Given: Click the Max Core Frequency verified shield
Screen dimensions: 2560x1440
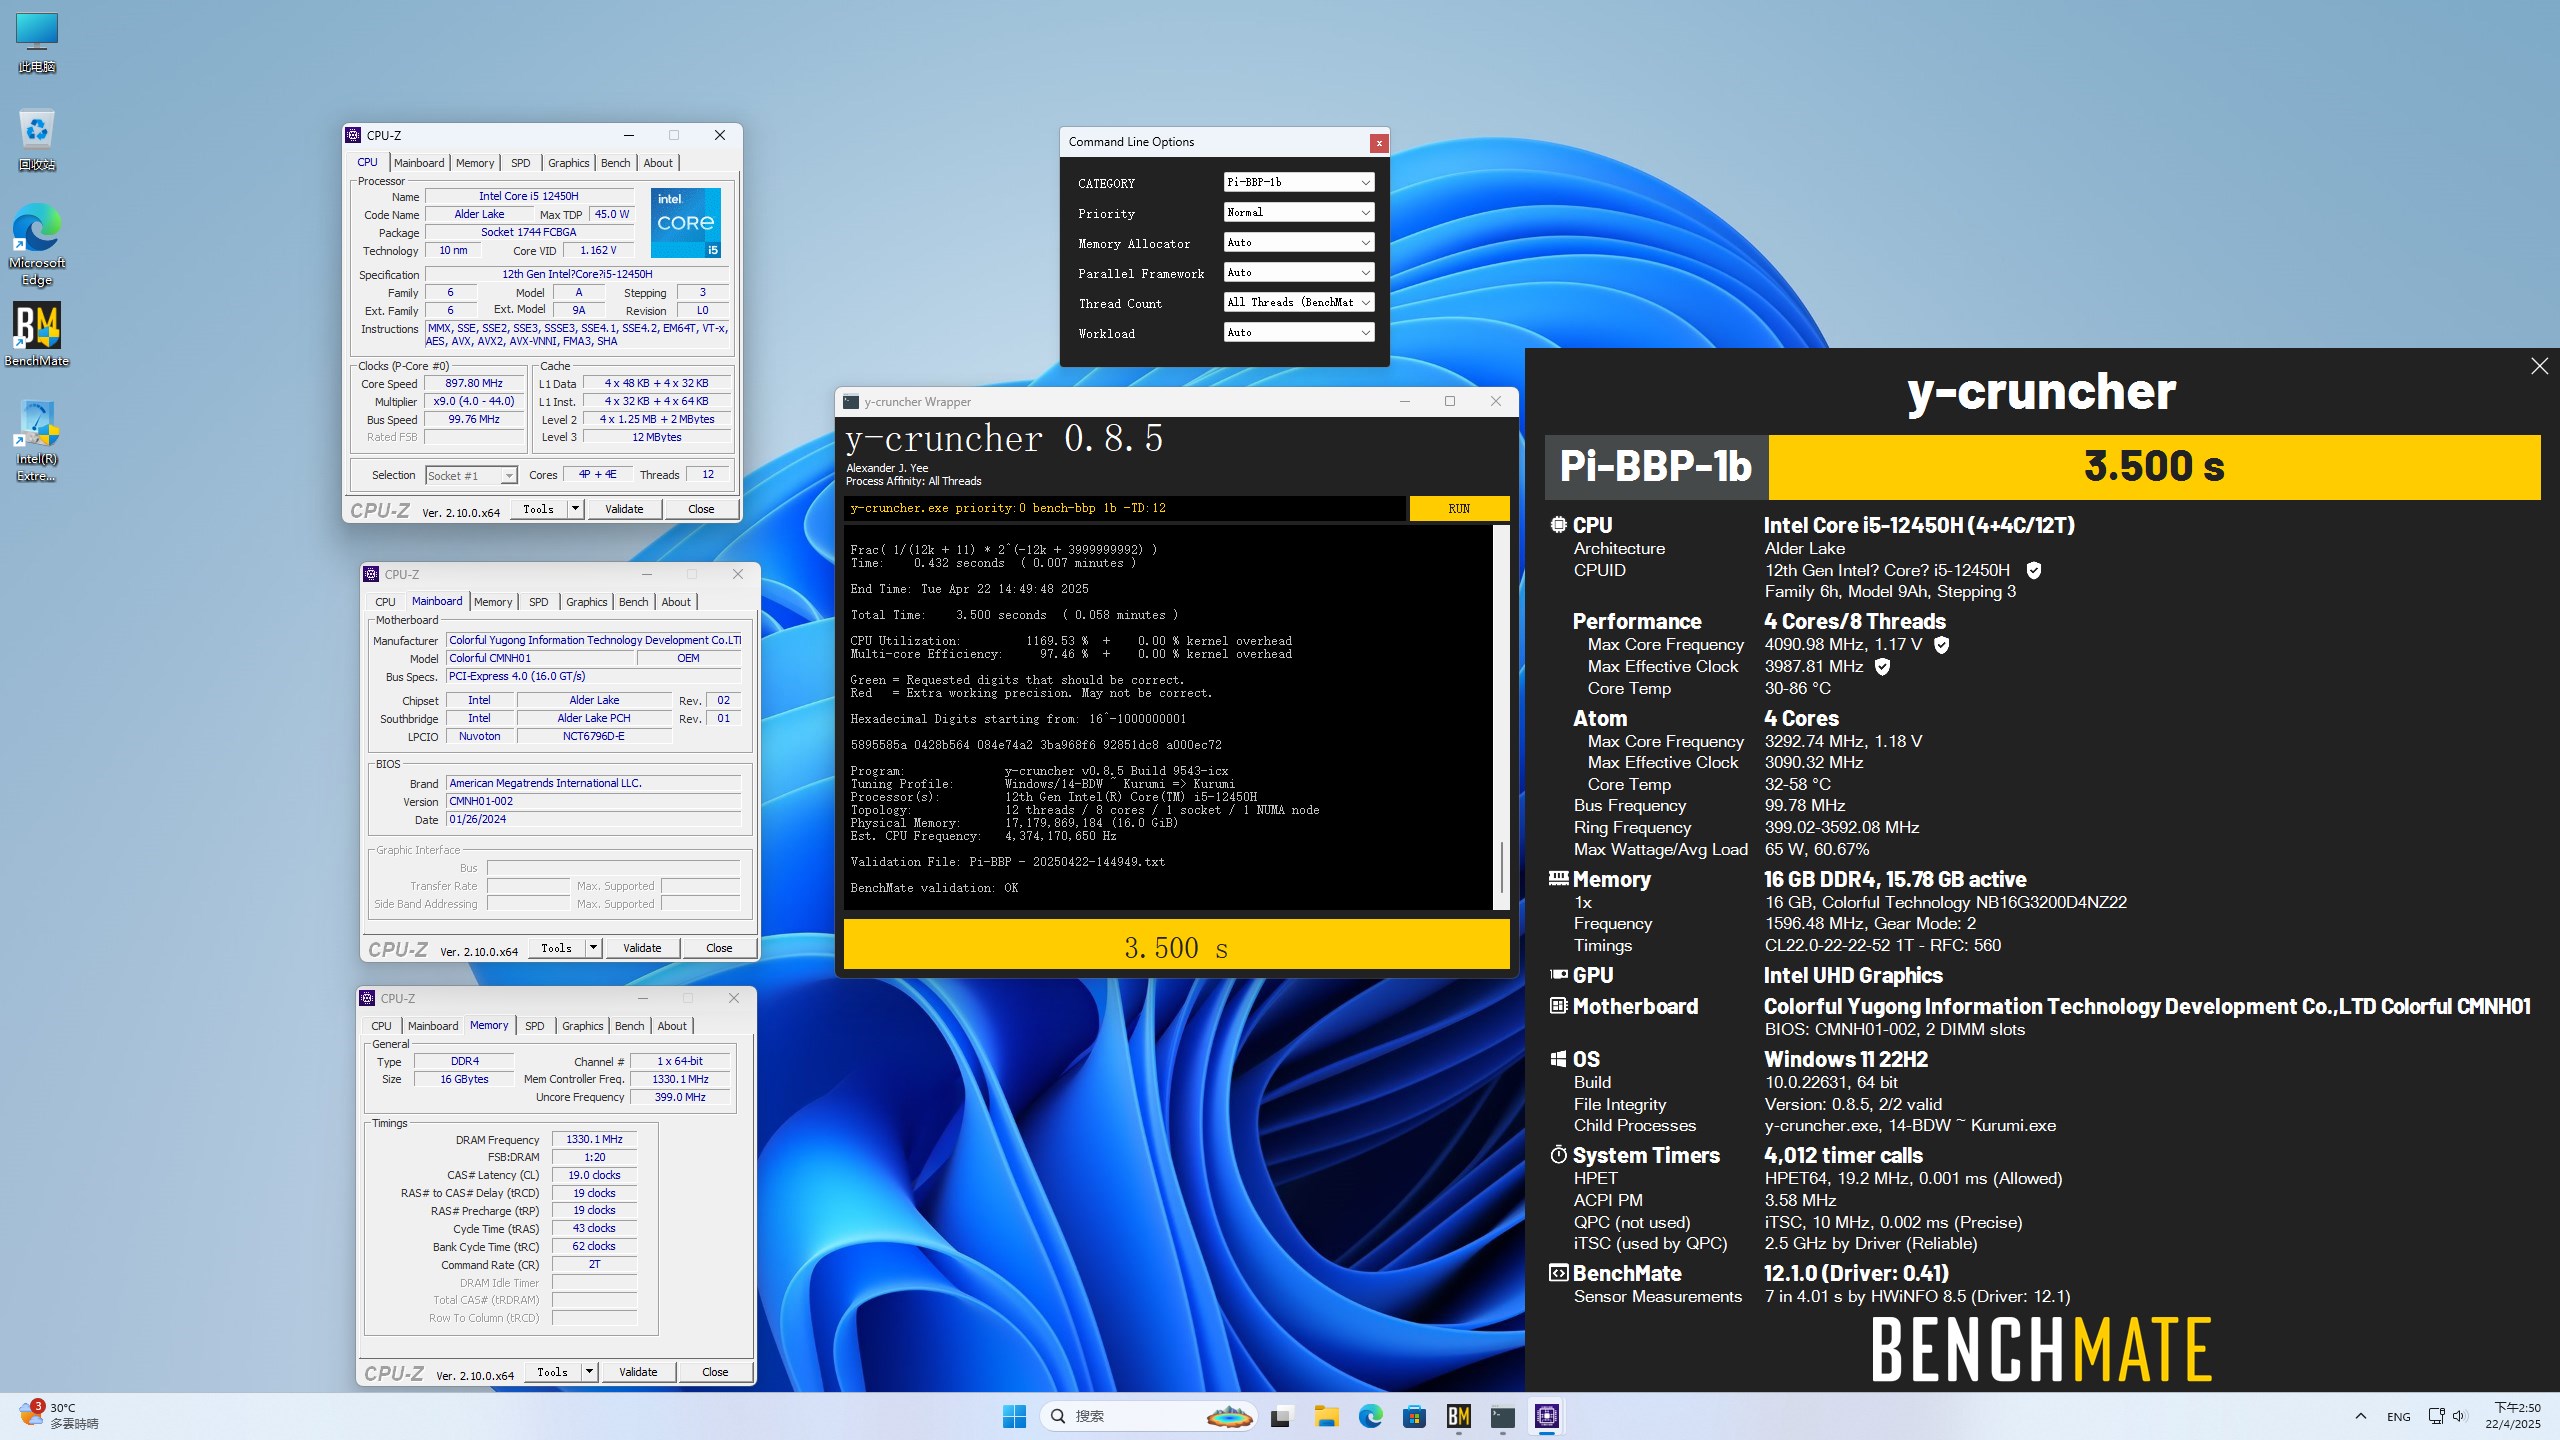Looking at the screenshot, I should [x=1941, y=645].
